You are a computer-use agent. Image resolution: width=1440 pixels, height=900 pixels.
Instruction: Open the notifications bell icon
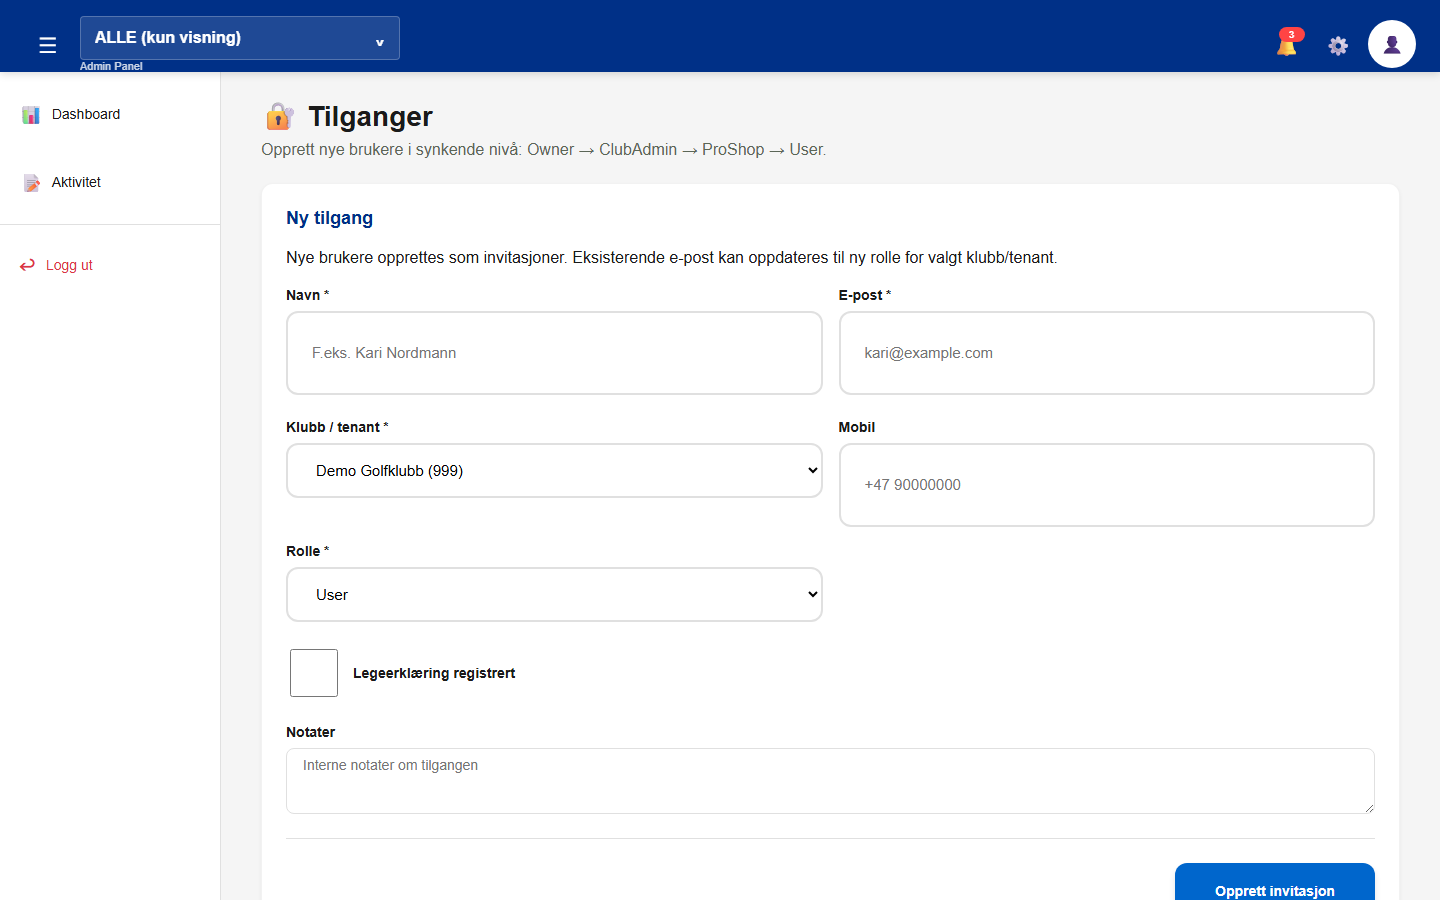point(1287,44)
